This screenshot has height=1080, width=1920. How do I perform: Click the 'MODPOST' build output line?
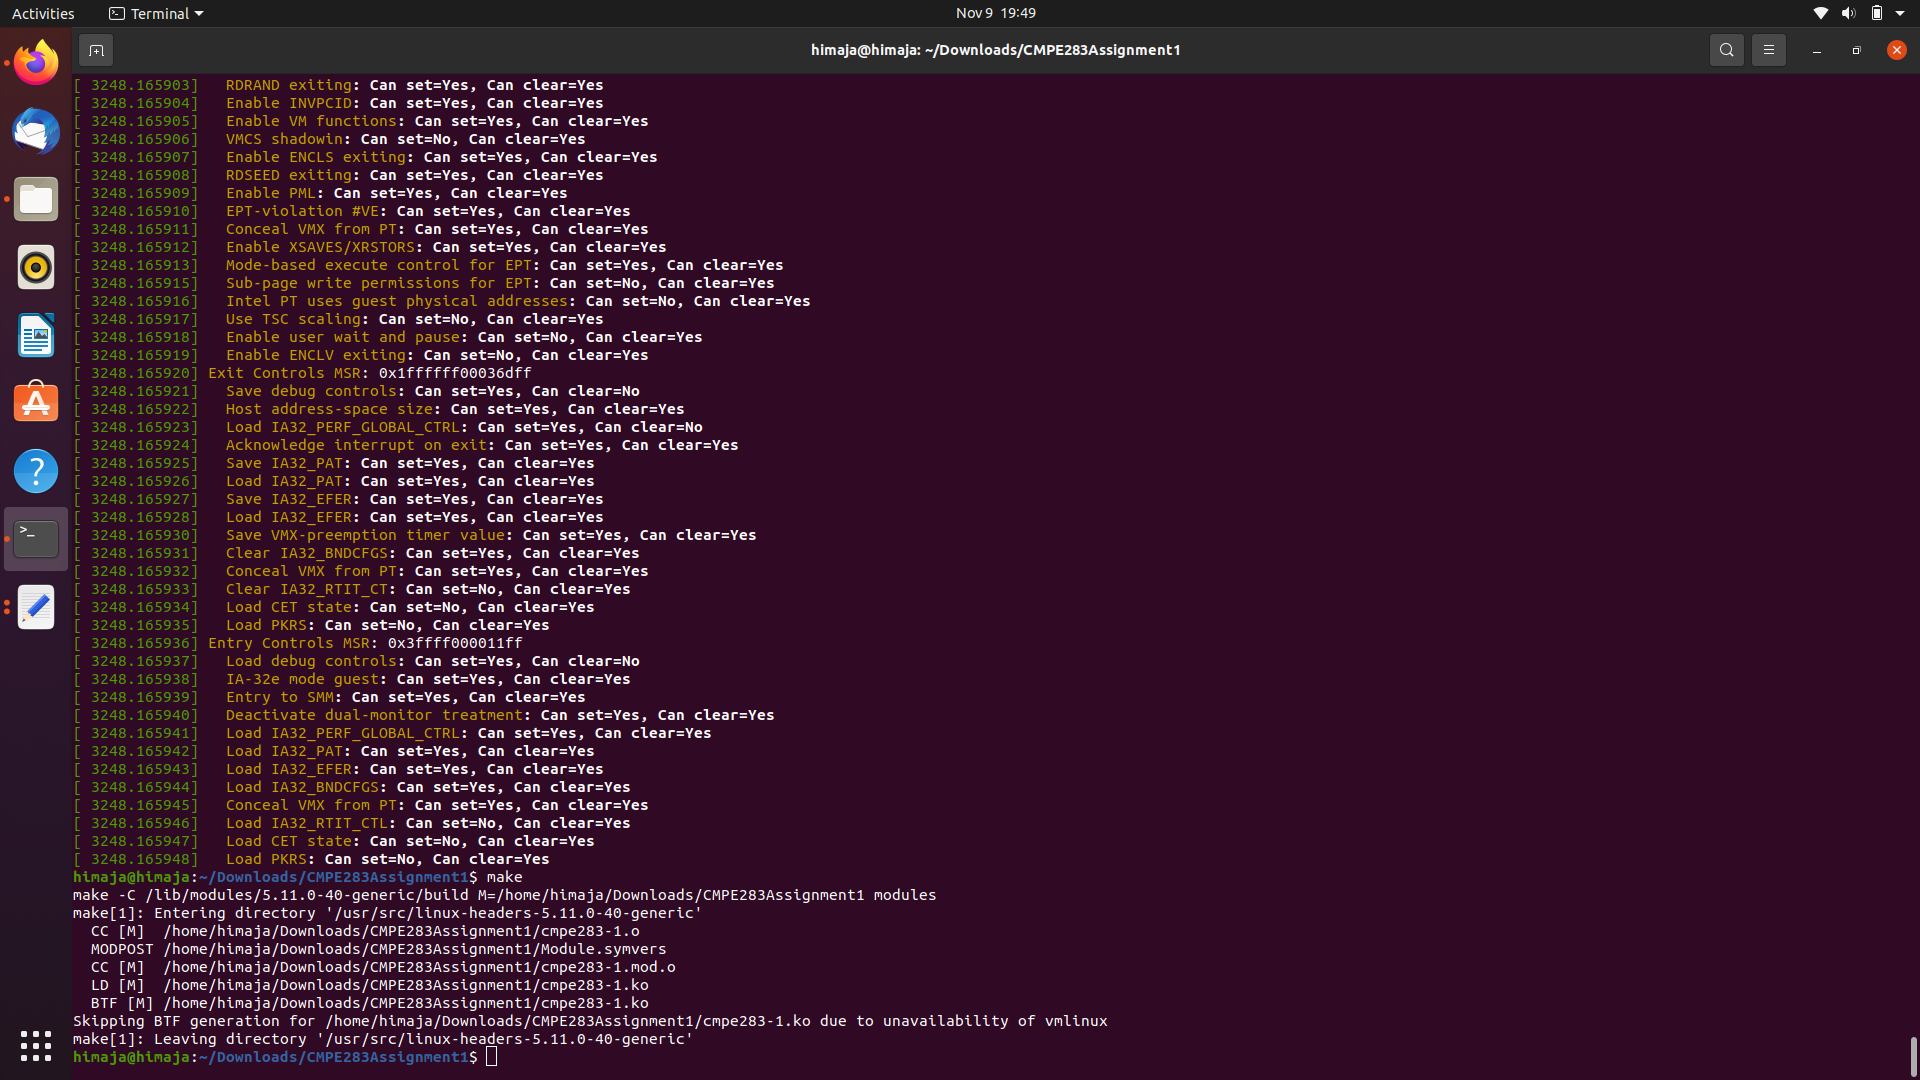point(378,949)
